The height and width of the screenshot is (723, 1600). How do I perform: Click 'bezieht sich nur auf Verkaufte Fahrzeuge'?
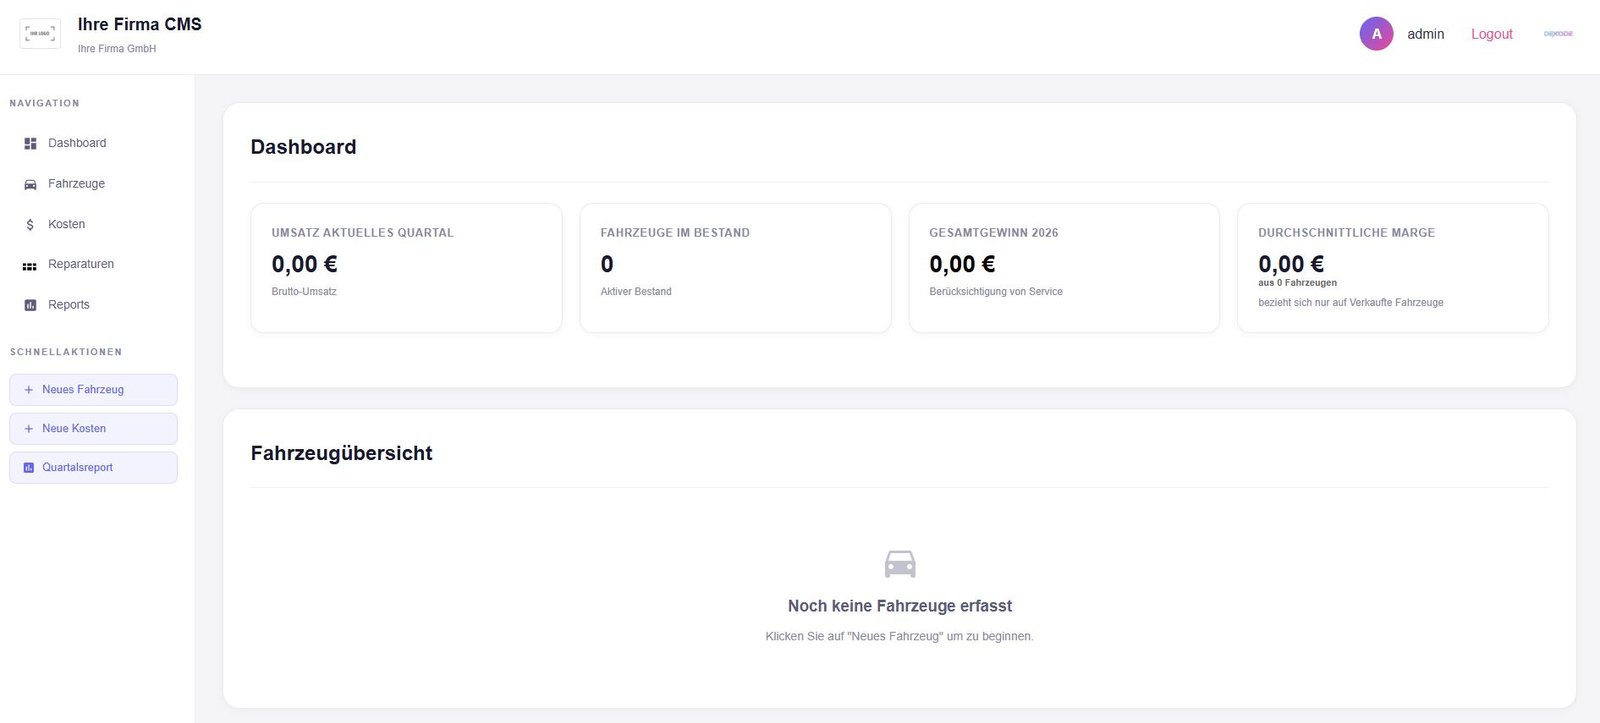pos(1351,303)
